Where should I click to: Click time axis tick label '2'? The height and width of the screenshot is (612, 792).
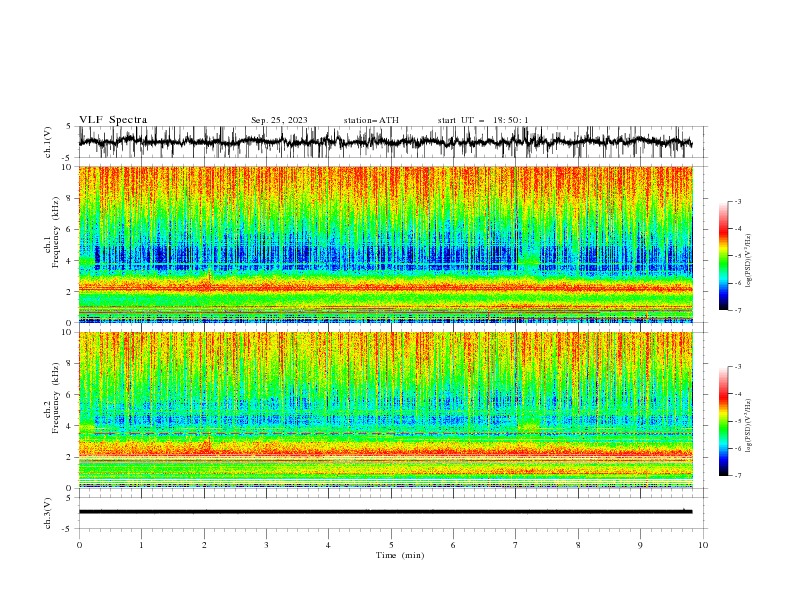pyautogui.click(x=204, y=545)
